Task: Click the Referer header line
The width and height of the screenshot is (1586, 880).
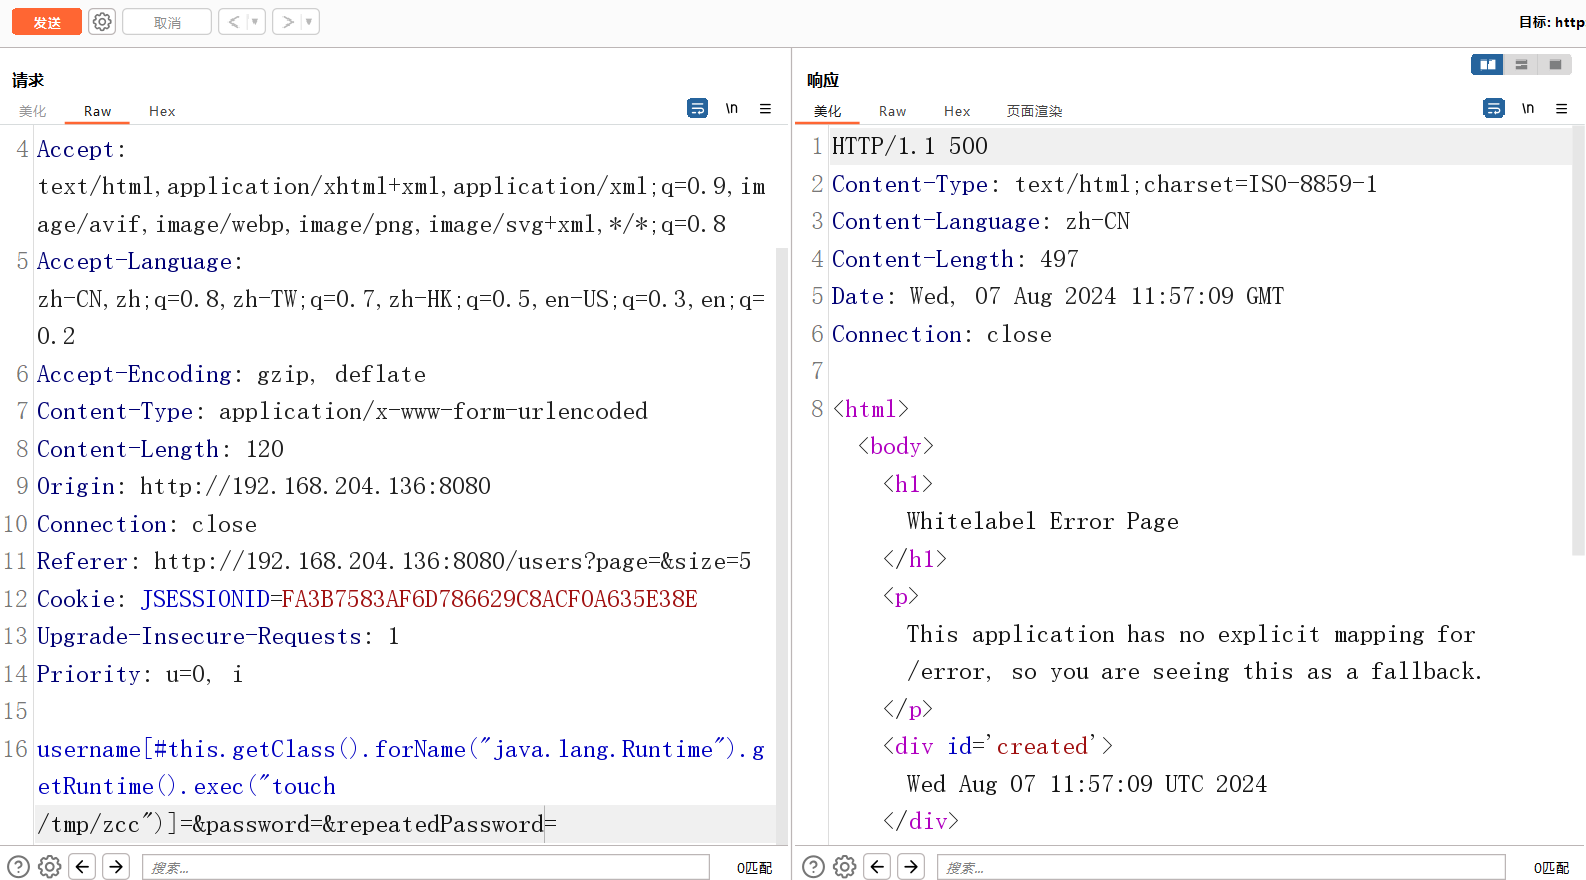Action: click(x=394, y=561)
